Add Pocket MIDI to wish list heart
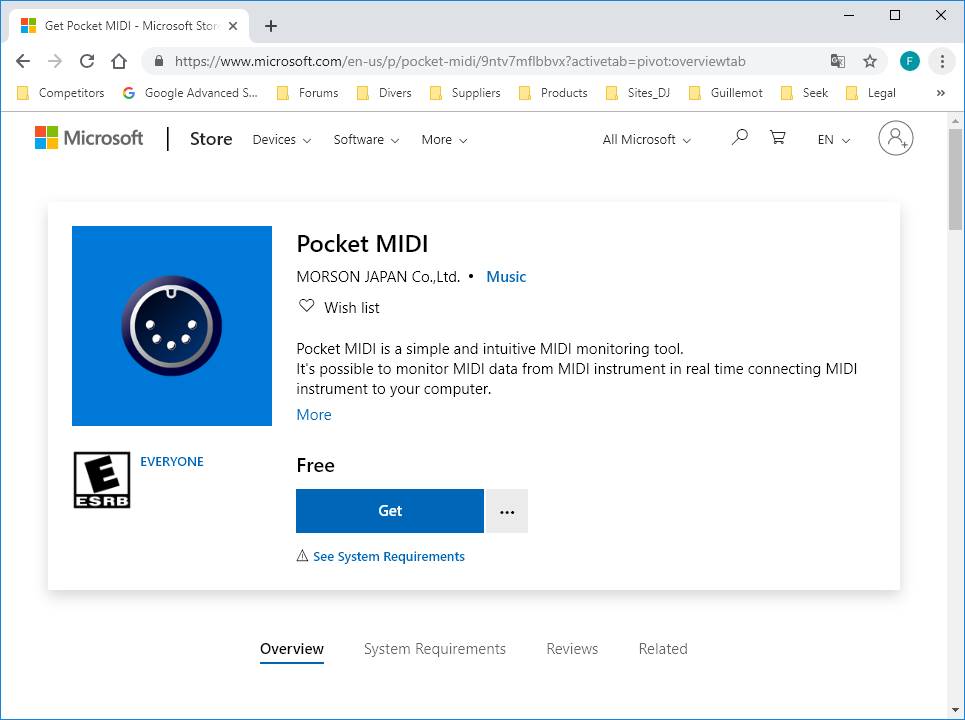Image resolution: width=965 pixels, height=720 pixels. (x=306, y=306)
